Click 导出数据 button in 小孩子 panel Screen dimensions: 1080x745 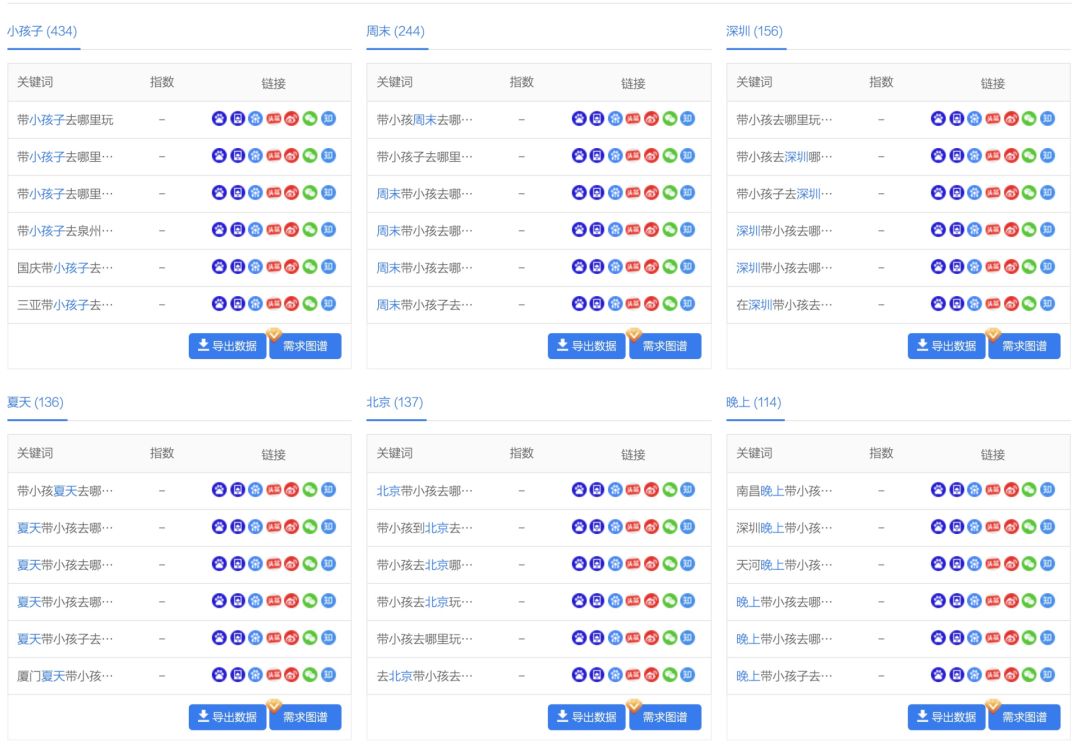227,345
